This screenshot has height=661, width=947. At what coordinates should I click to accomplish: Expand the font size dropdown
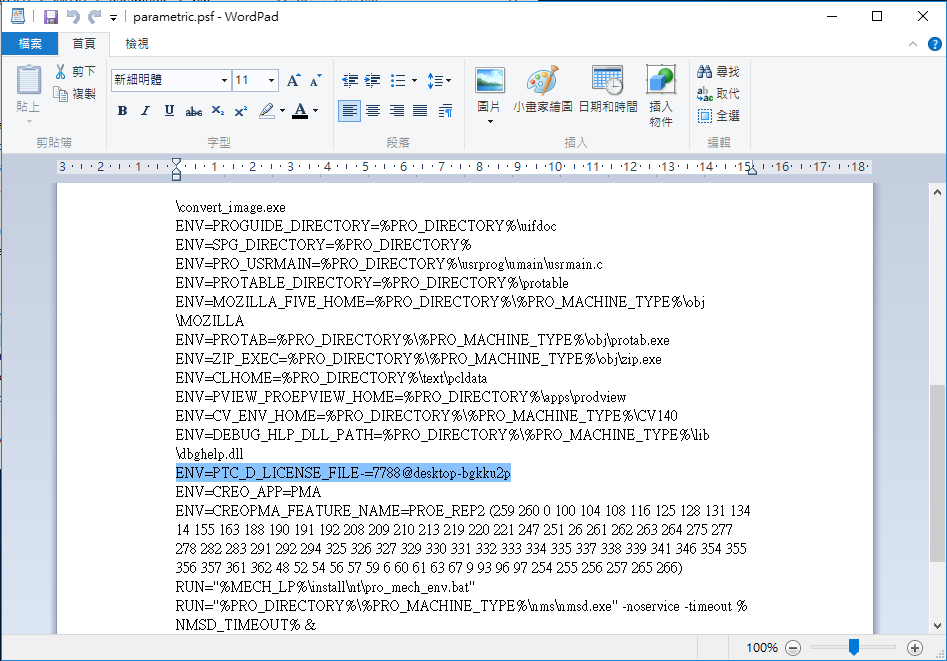click(x=271, y=80)
